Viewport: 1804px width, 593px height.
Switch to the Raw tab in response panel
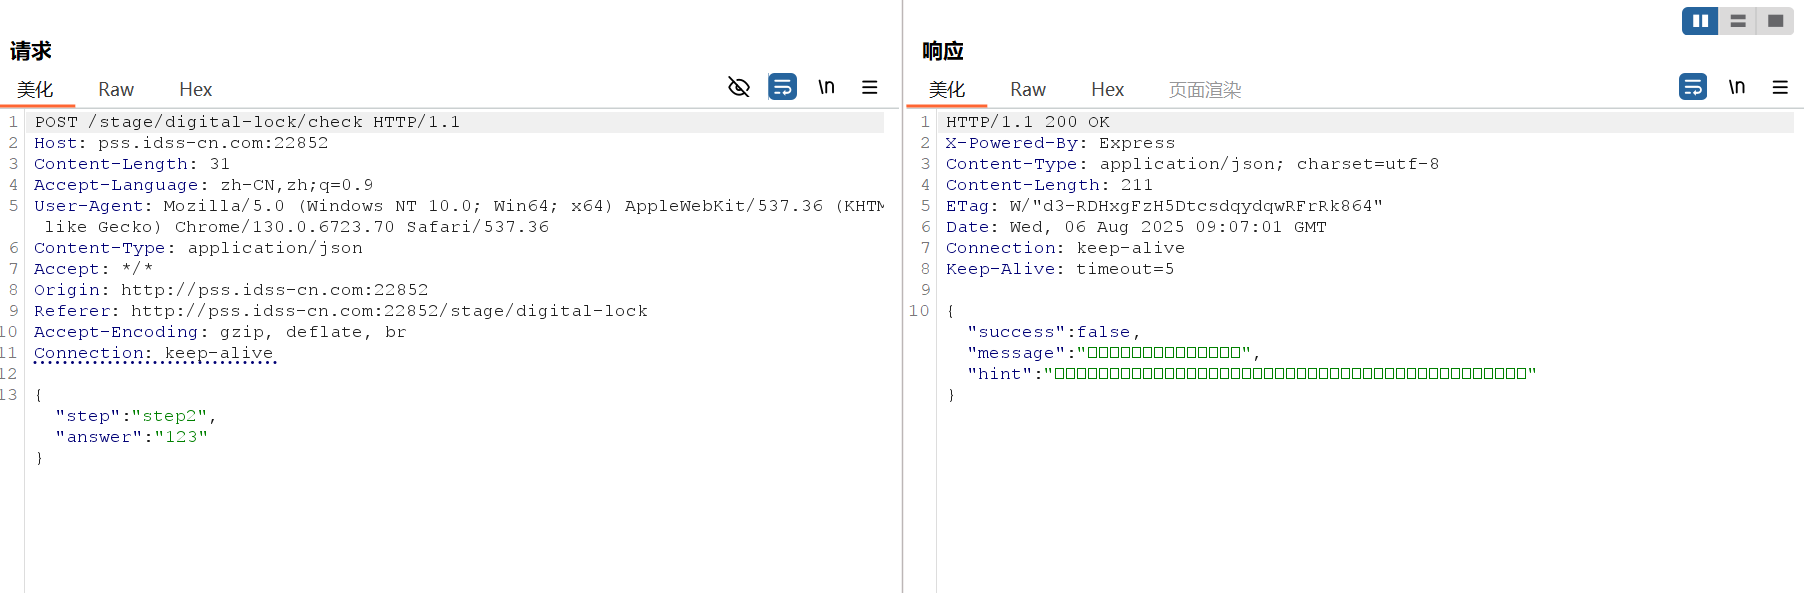[x=1027, y=90]
